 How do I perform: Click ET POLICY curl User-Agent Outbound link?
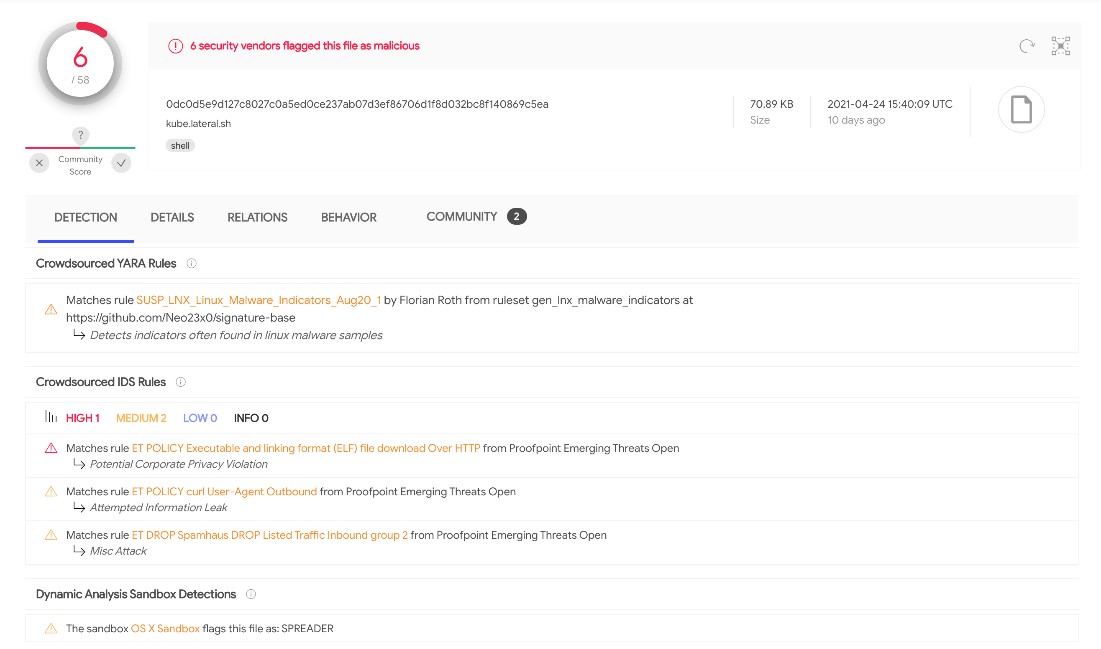point(224,492)
